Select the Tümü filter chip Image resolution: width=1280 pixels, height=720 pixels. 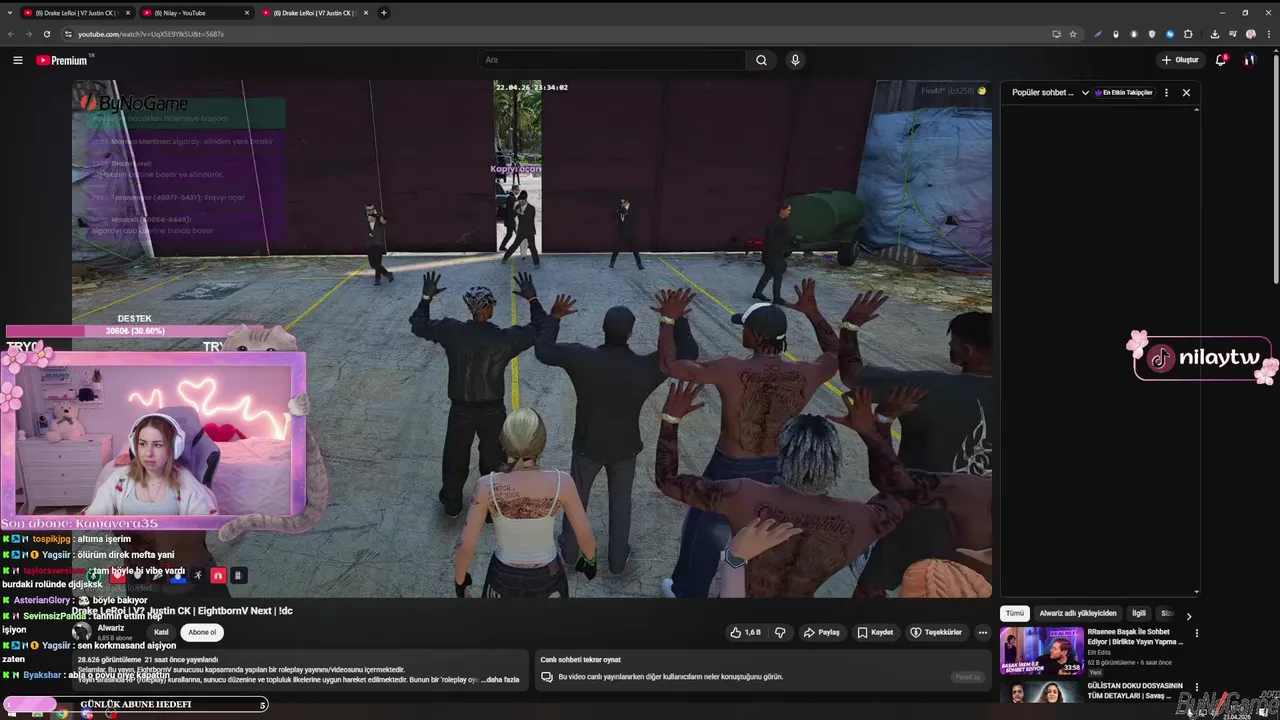1015,613
